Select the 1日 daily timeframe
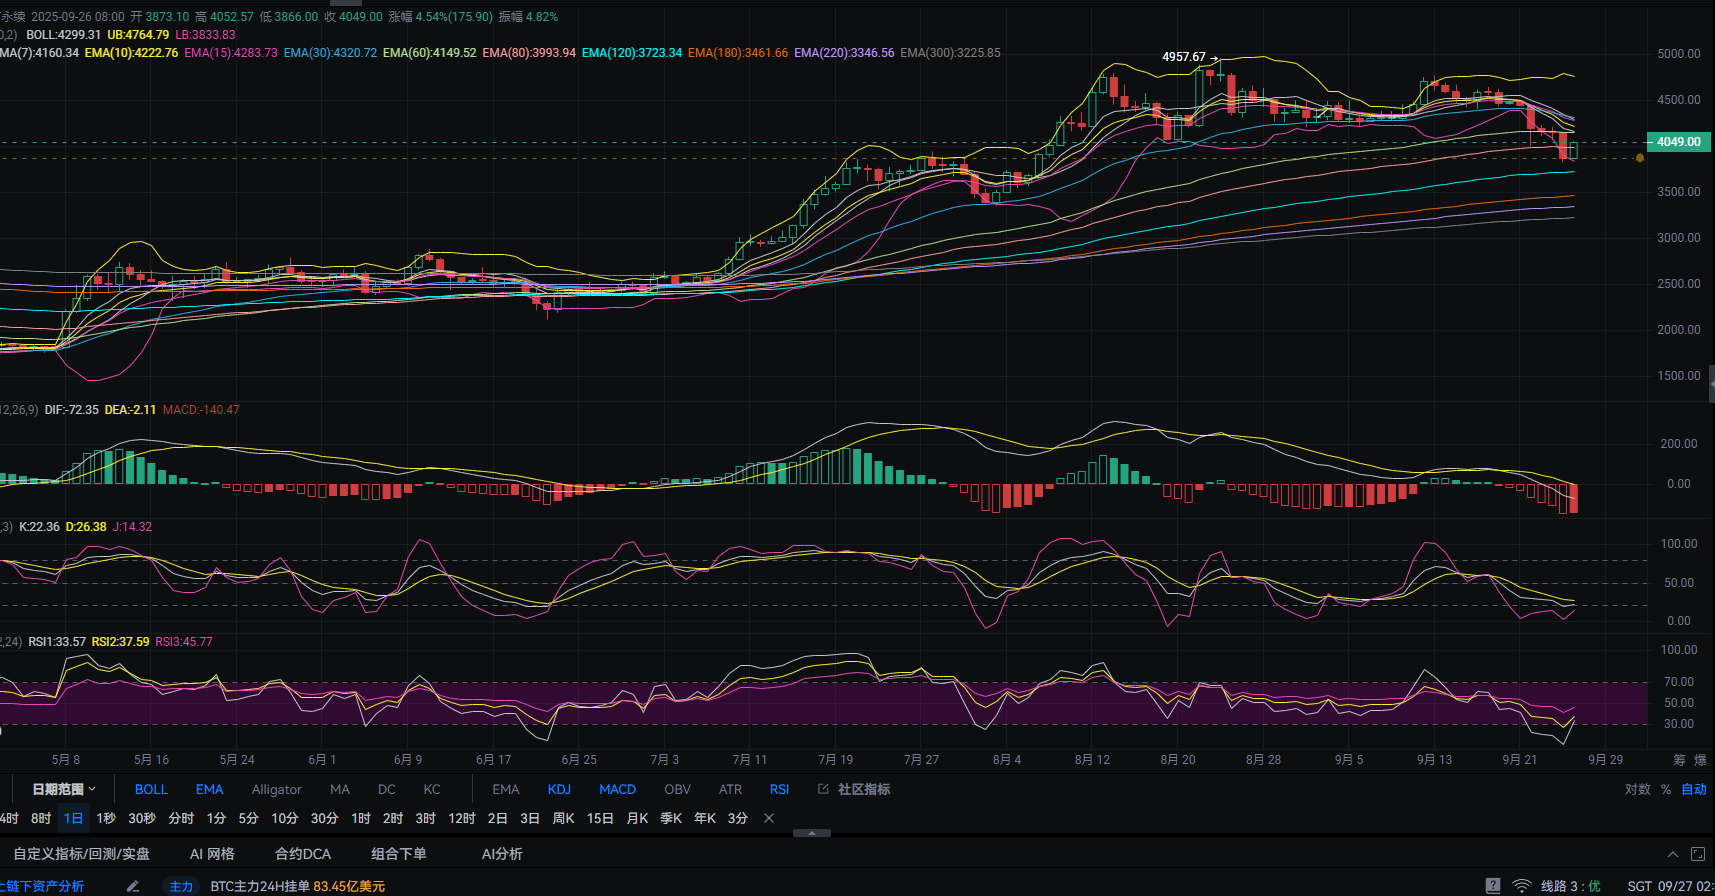Image resolution: width=1715 pixels, height=896 pixels. (74, 818)
